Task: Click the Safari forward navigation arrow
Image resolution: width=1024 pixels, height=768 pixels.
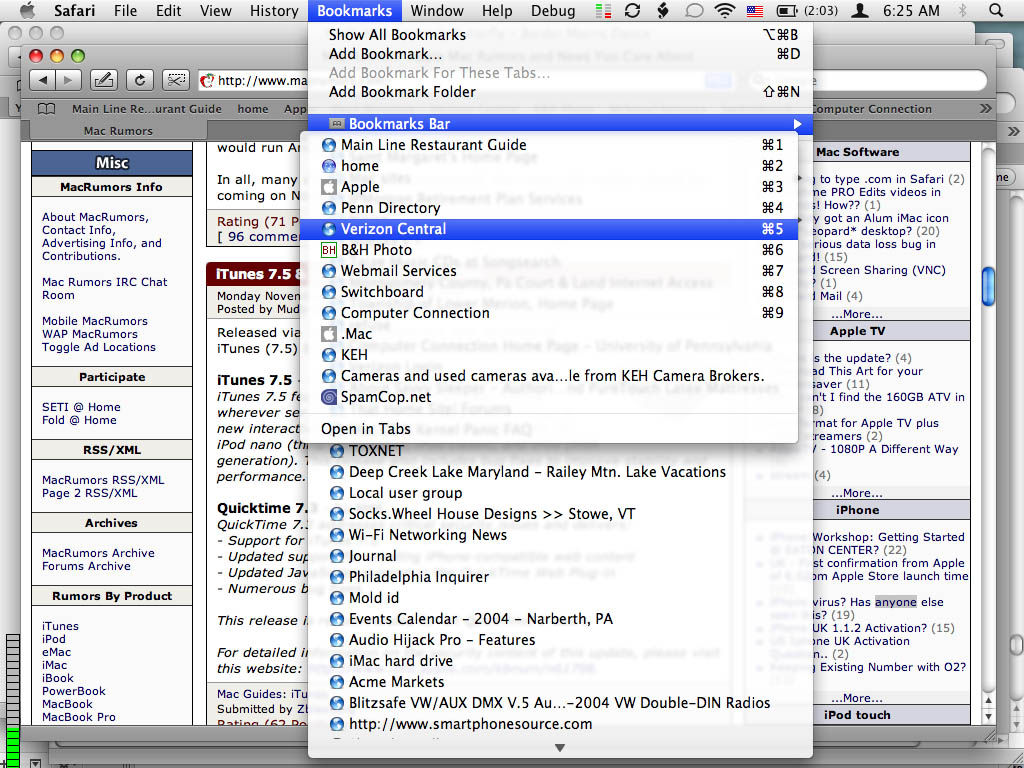Action: [x=67, y=80]
